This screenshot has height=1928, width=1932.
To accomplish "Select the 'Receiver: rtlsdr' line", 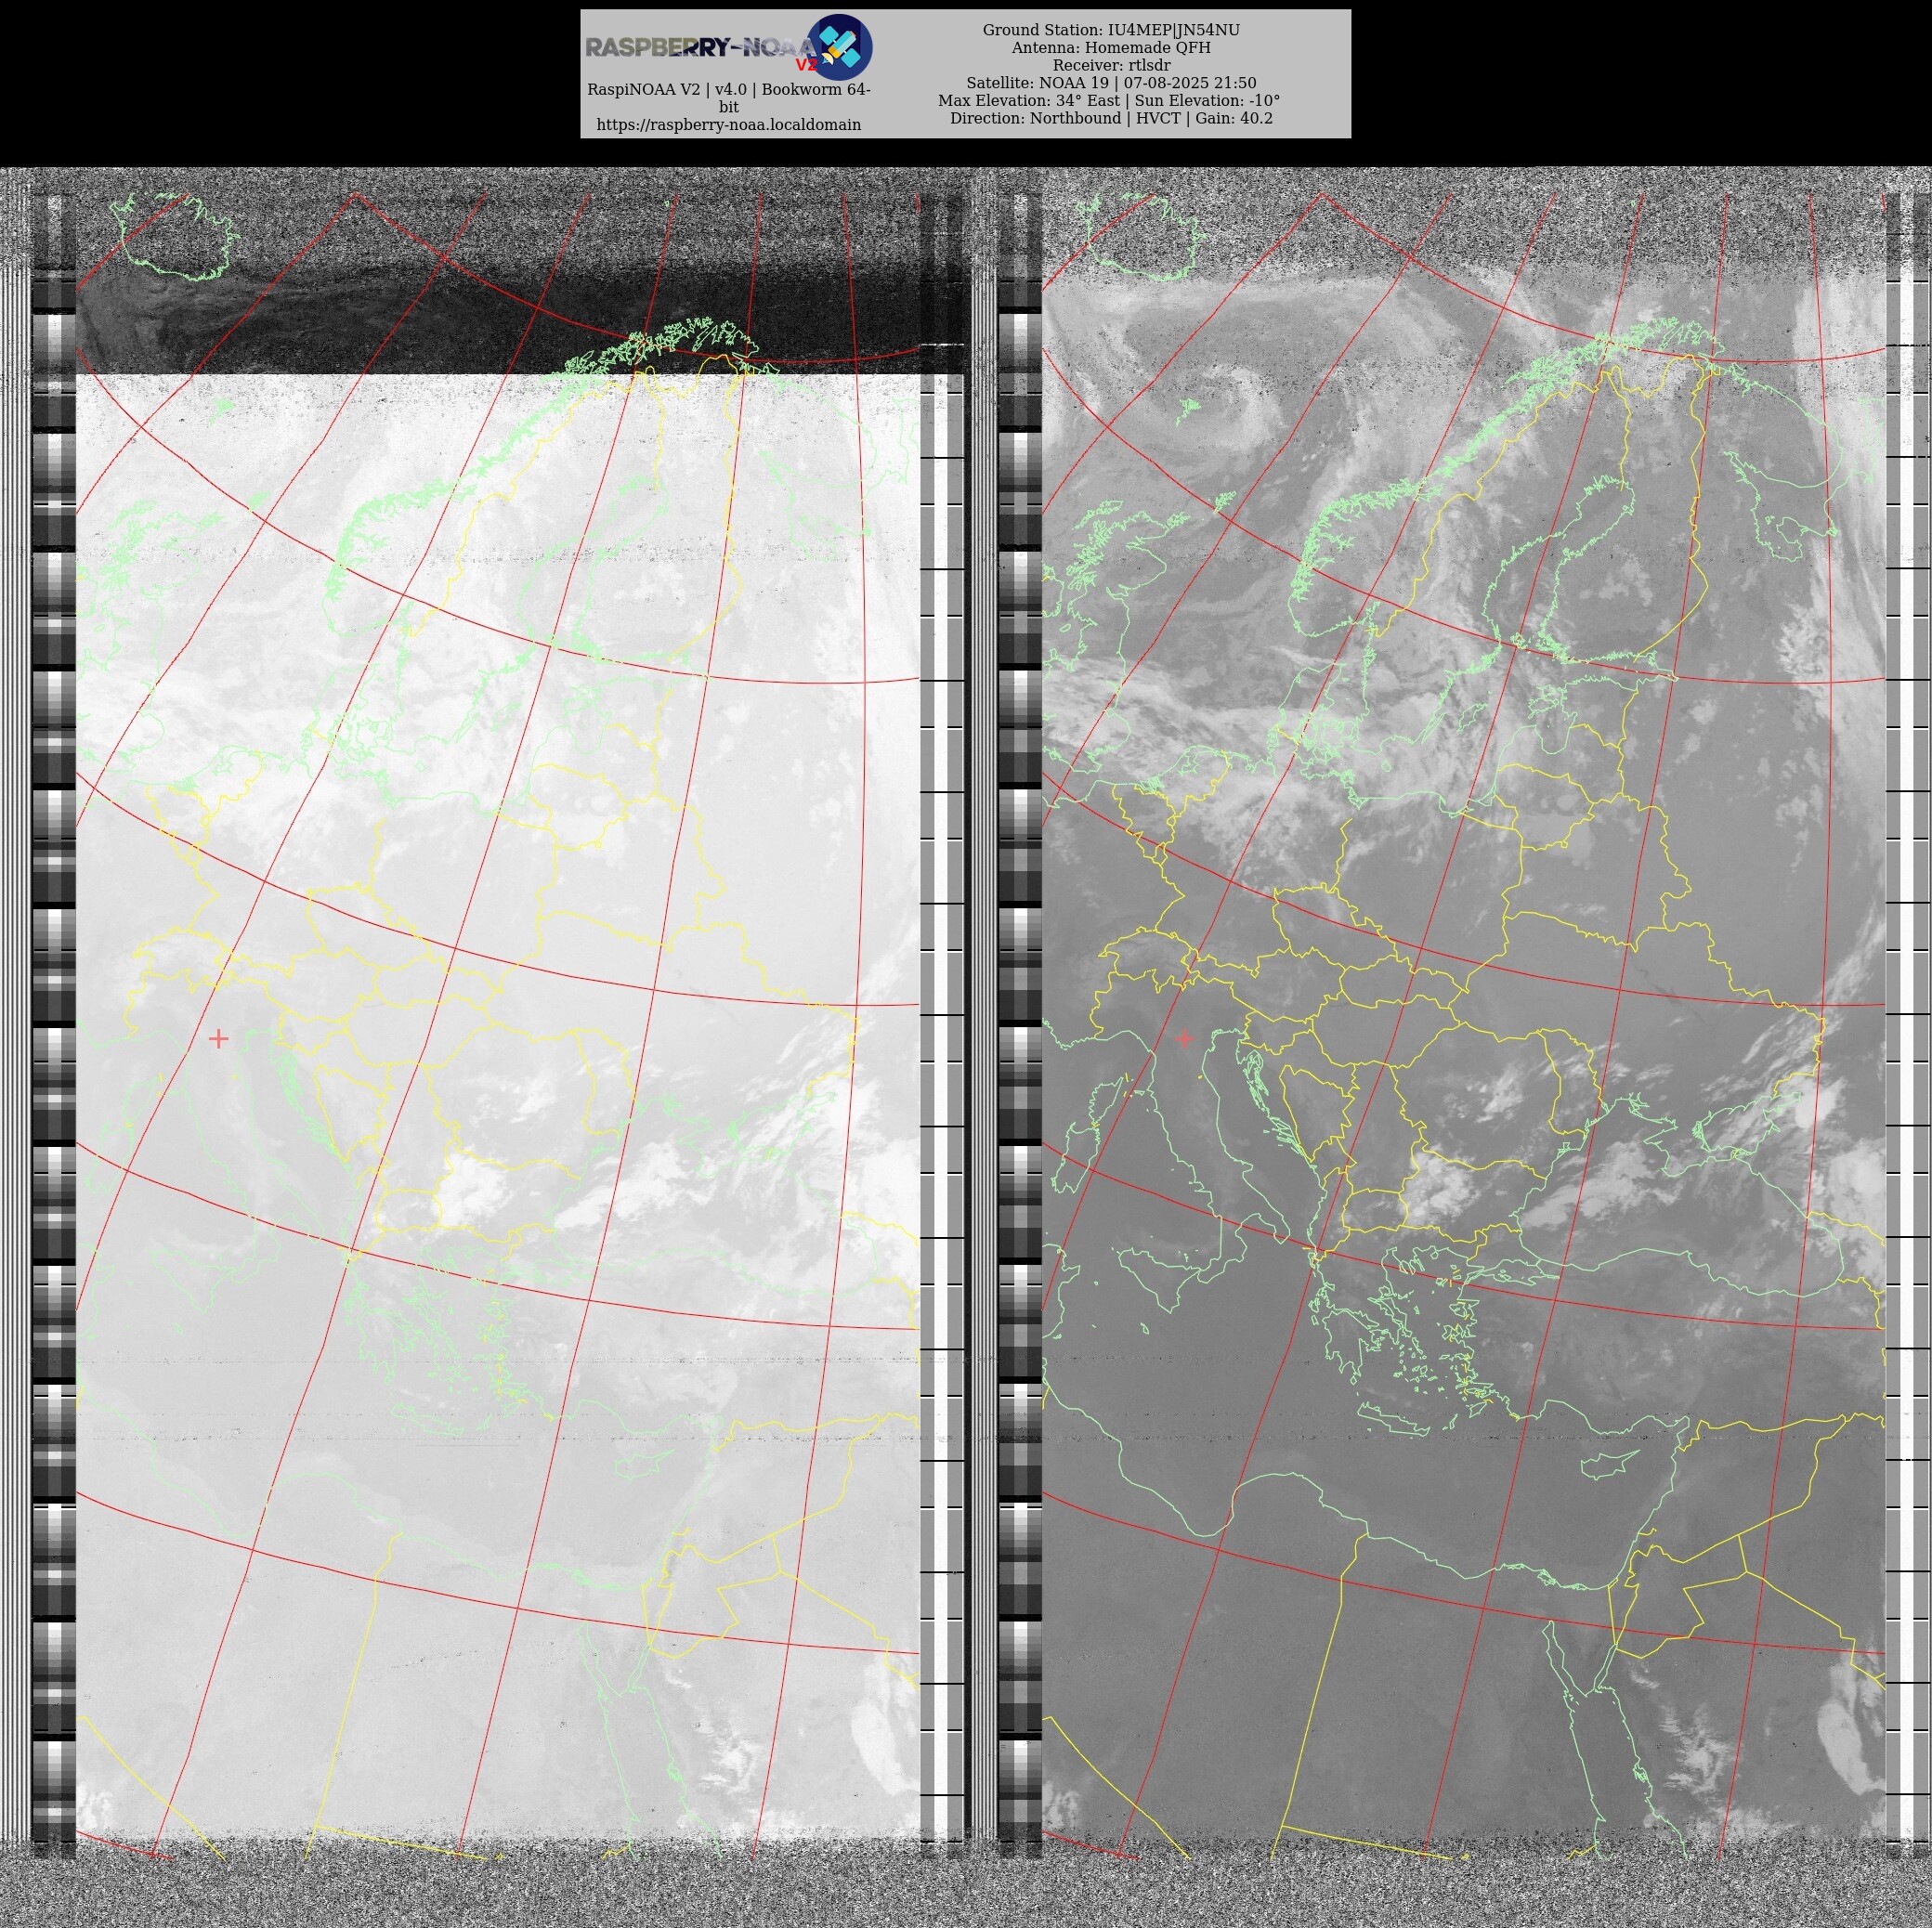I will coord(1110,65).
